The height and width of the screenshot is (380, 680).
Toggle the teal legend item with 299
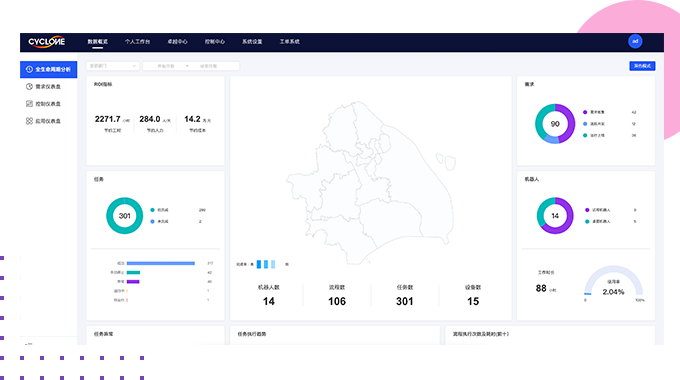[x=178, y=210]
